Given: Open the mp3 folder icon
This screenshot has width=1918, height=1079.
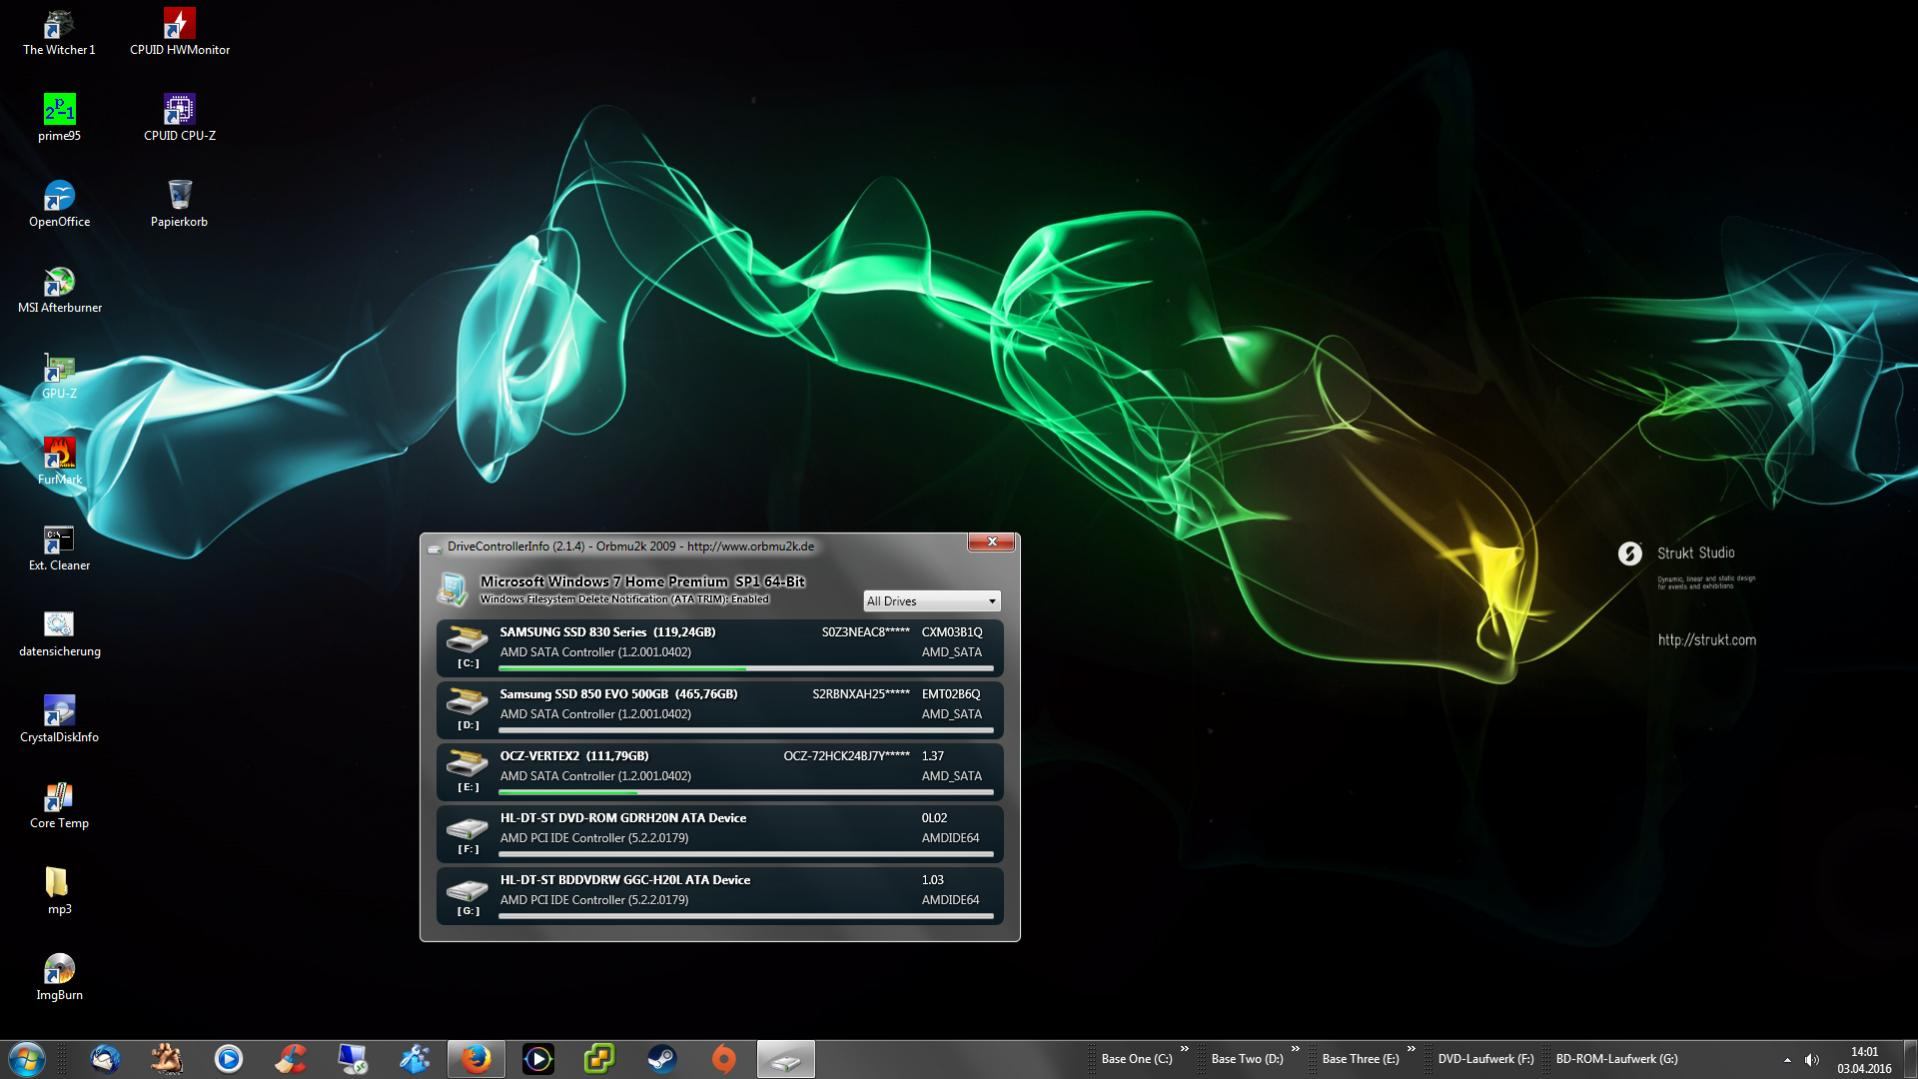Looking at the screenshot, I should pyautogui.click(x=59, y=892).
